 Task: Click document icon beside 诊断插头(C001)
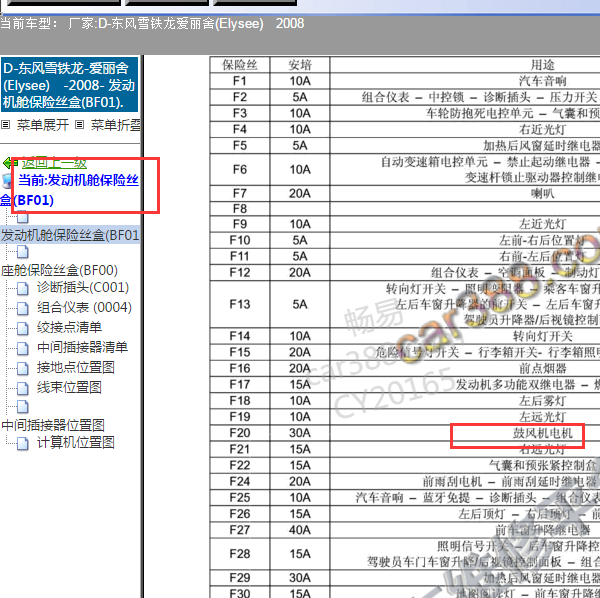point(23,288)
